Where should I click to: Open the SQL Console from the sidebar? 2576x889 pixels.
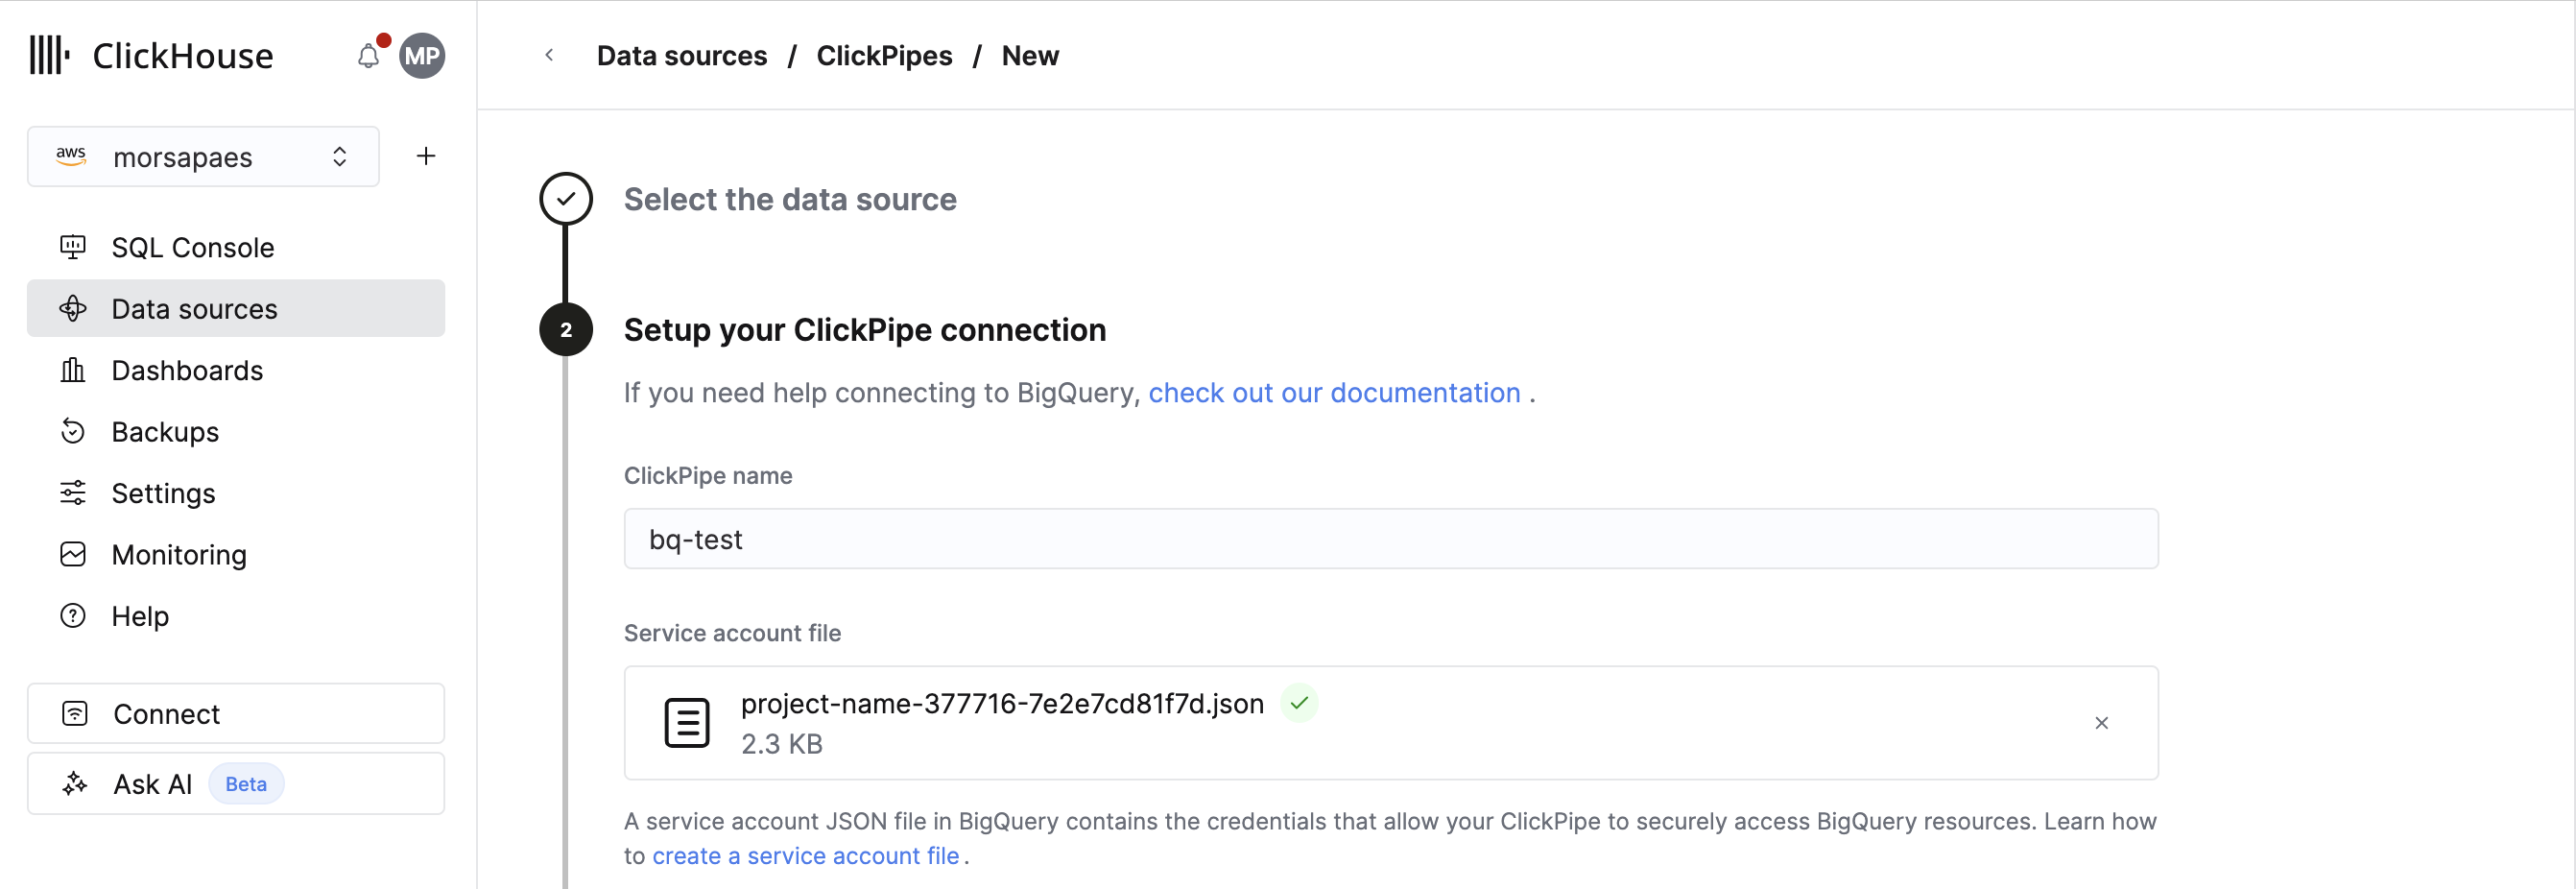[x=192, y=247]
